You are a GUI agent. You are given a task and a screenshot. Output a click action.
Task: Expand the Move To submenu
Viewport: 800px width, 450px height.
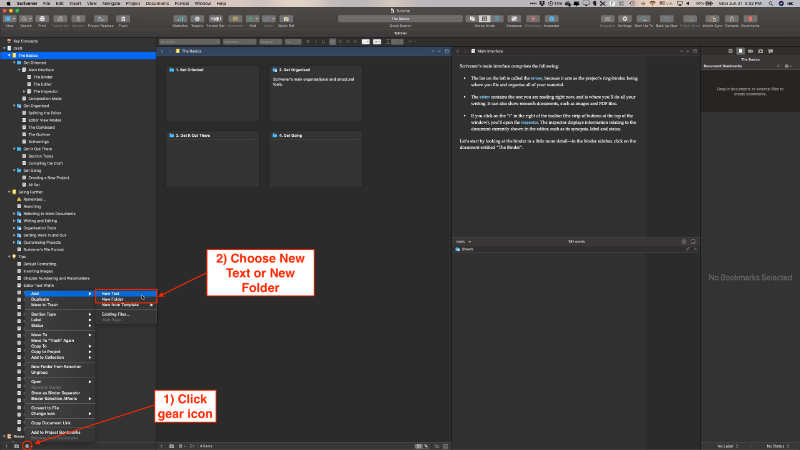click(x=60, y=335)
